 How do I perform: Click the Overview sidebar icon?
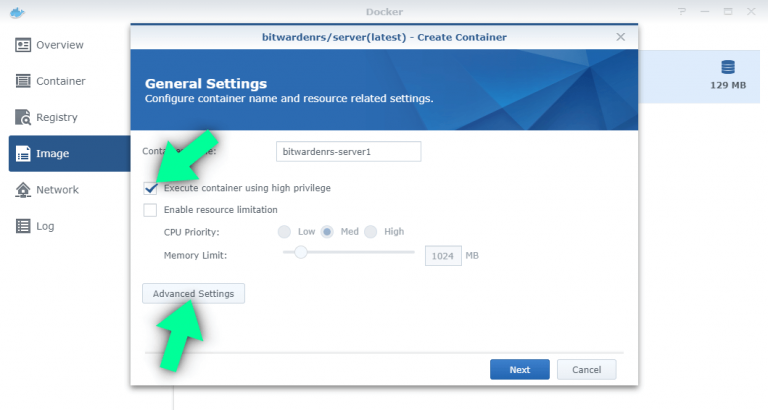coord(23,45)
